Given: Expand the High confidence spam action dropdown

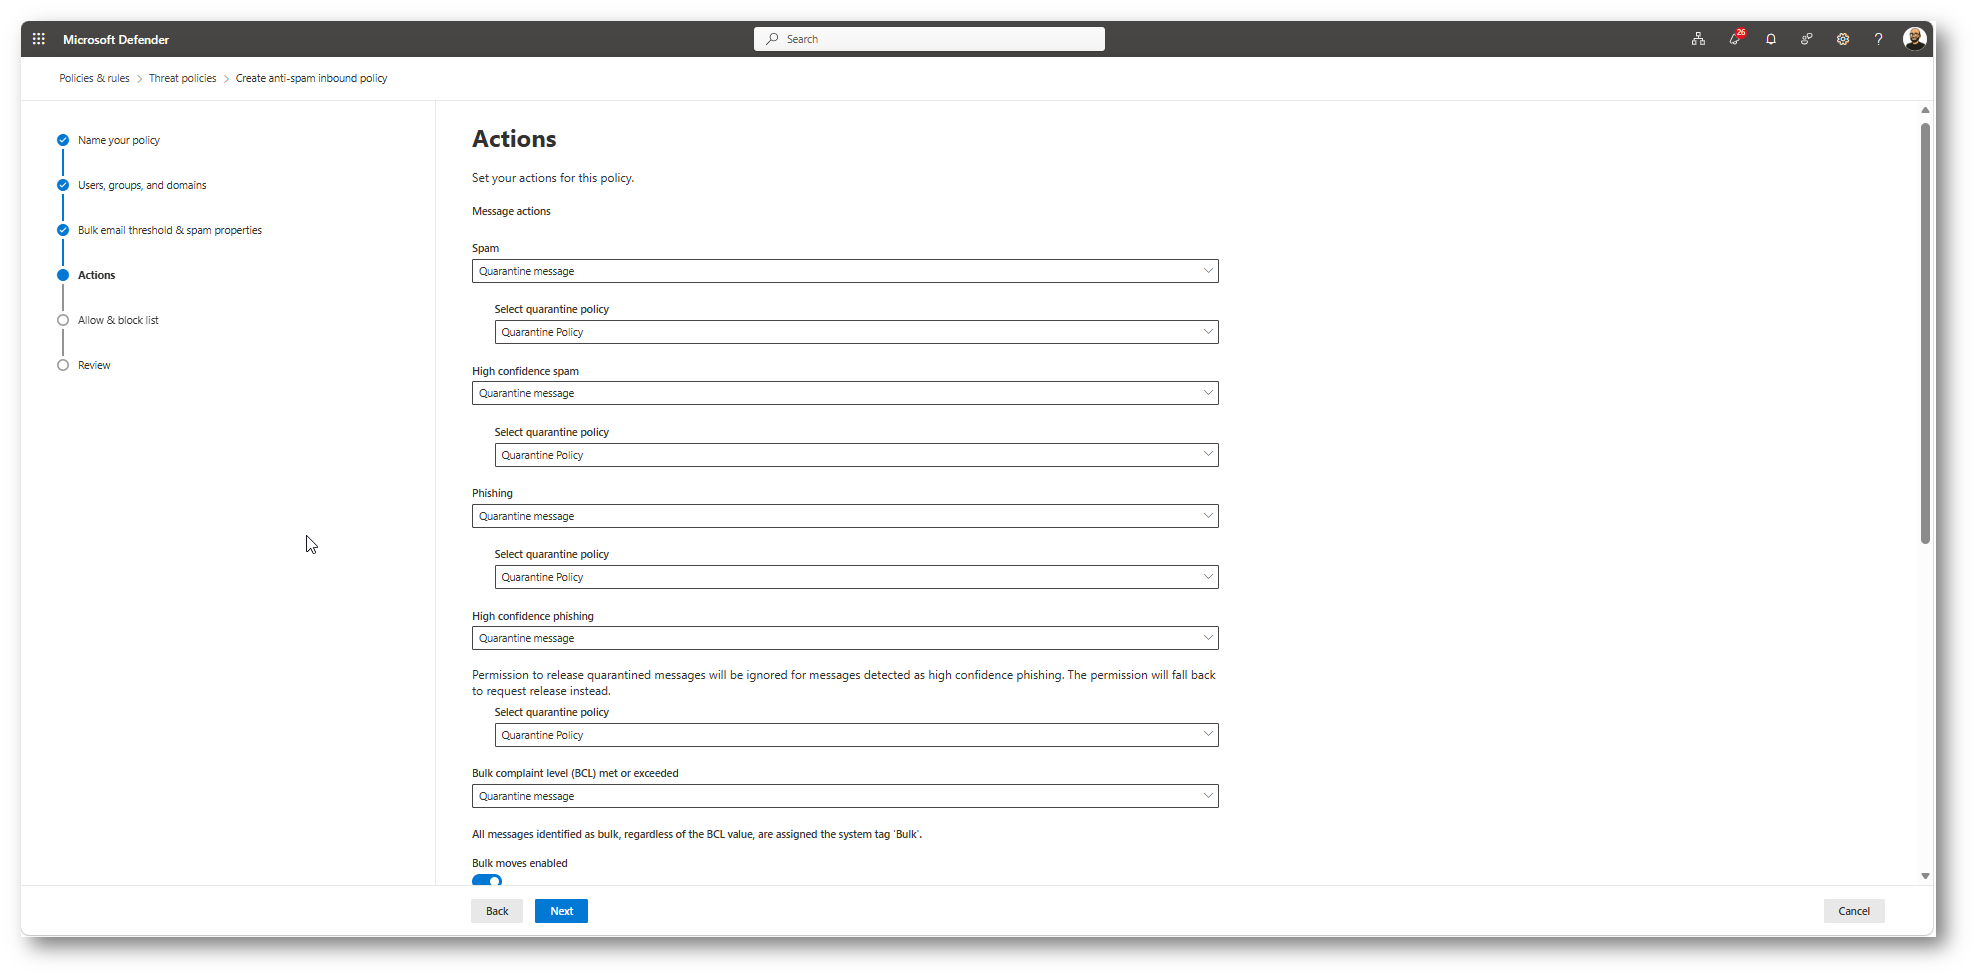Looking at the screenshot, I should pos(845,393).
